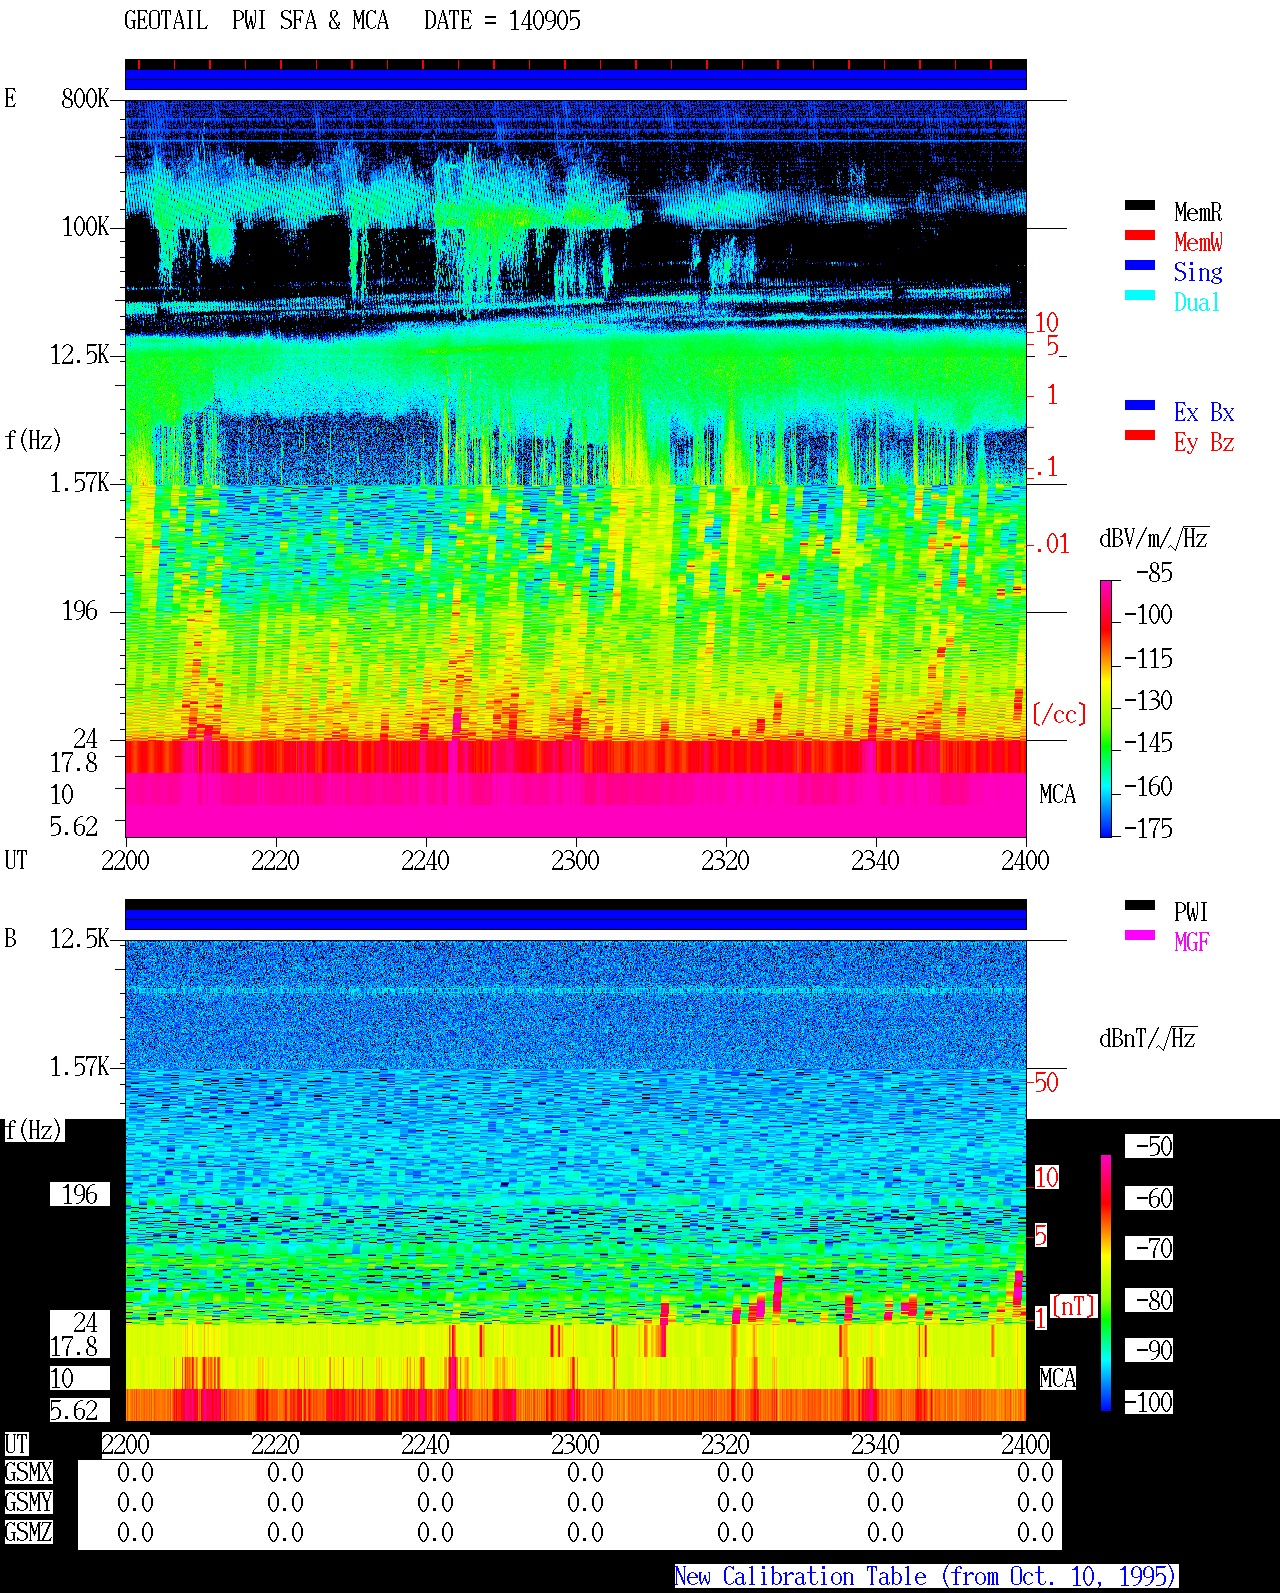Click the blue Ex Bx legend swatch
Viewport: 1280px width, 1593px height.
click(1140, 405)
